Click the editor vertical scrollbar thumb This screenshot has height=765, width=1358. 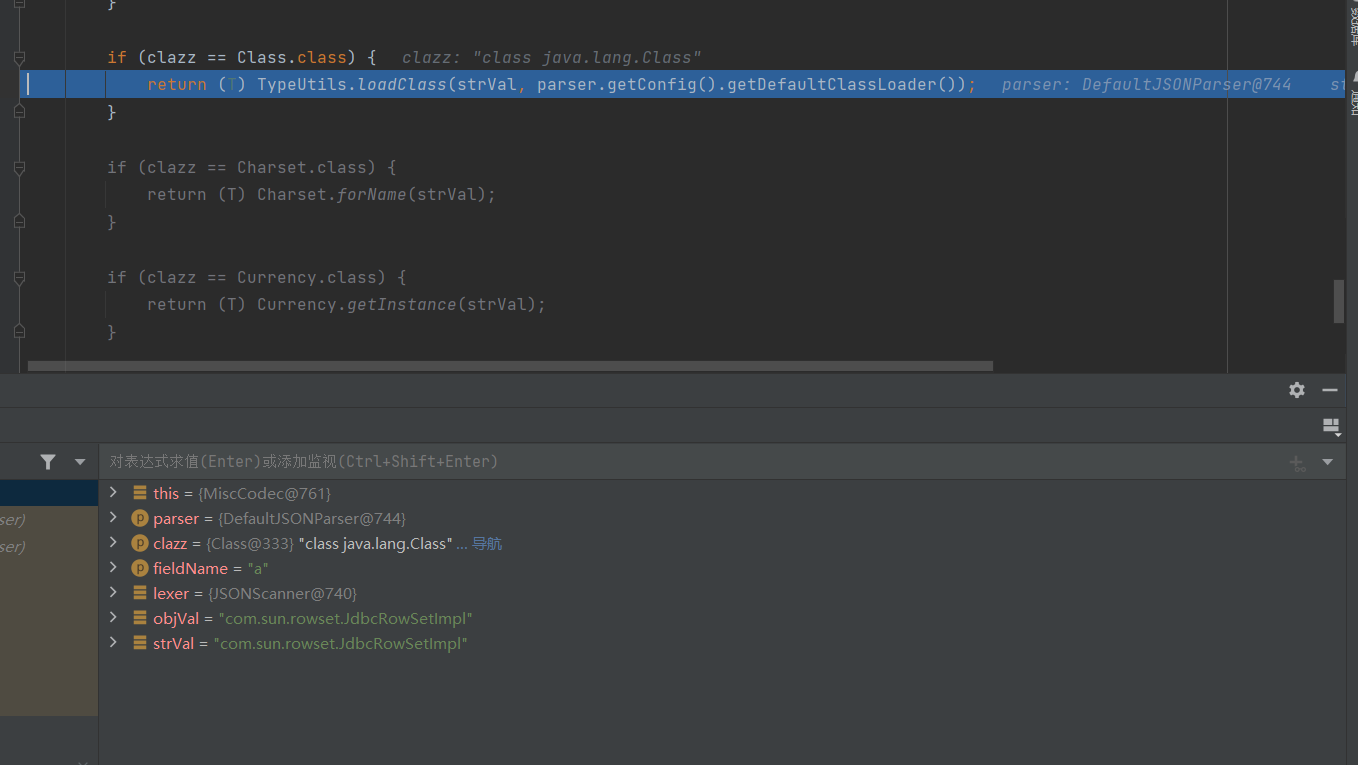pyautogui.click(x=1339, y=301)
